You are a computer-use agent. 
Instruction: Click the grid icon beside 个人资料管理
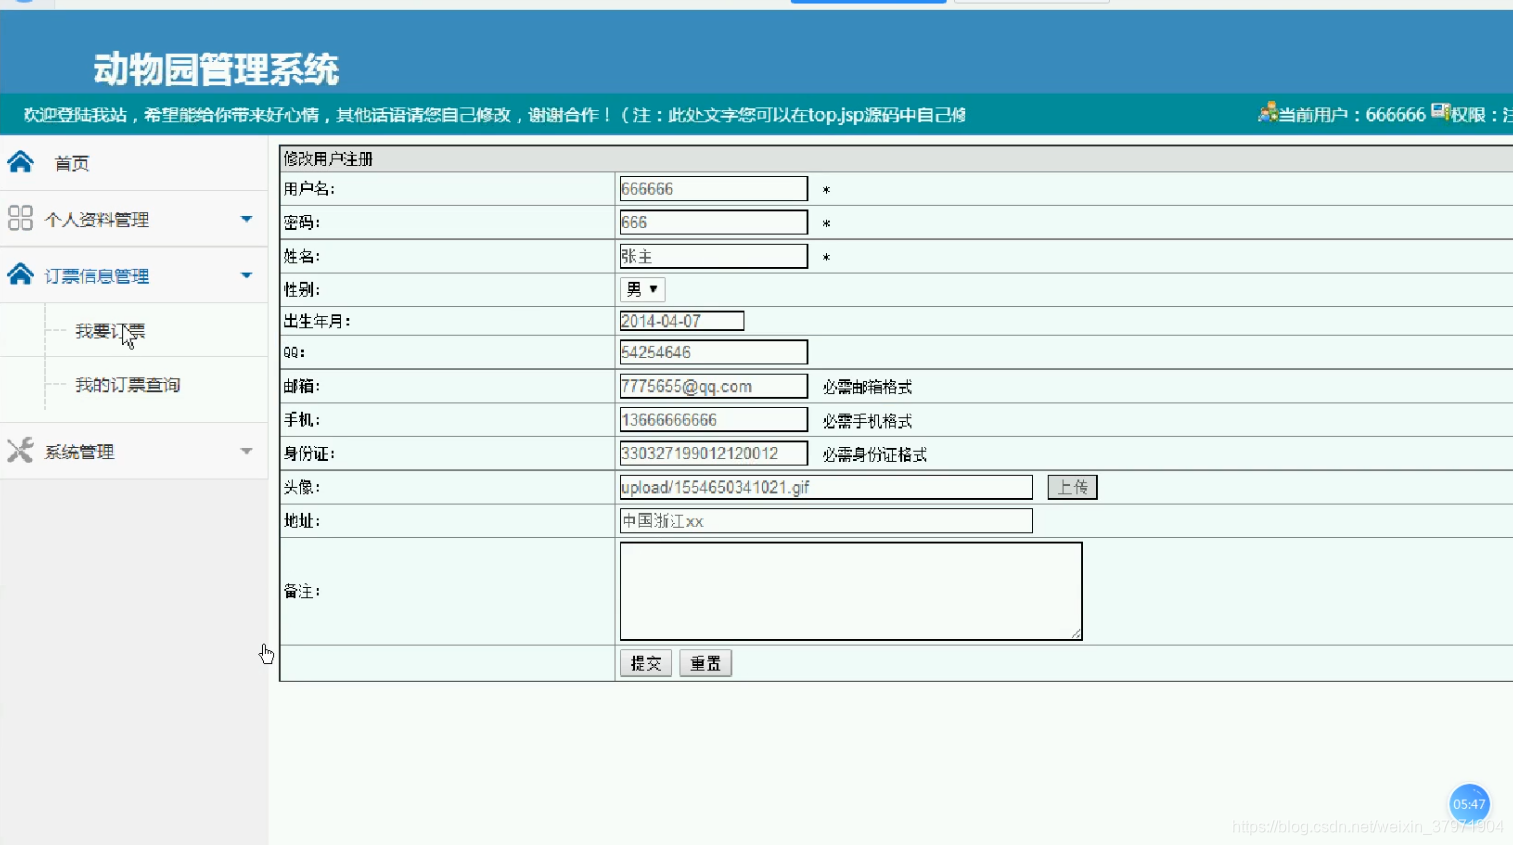point(20,218)
